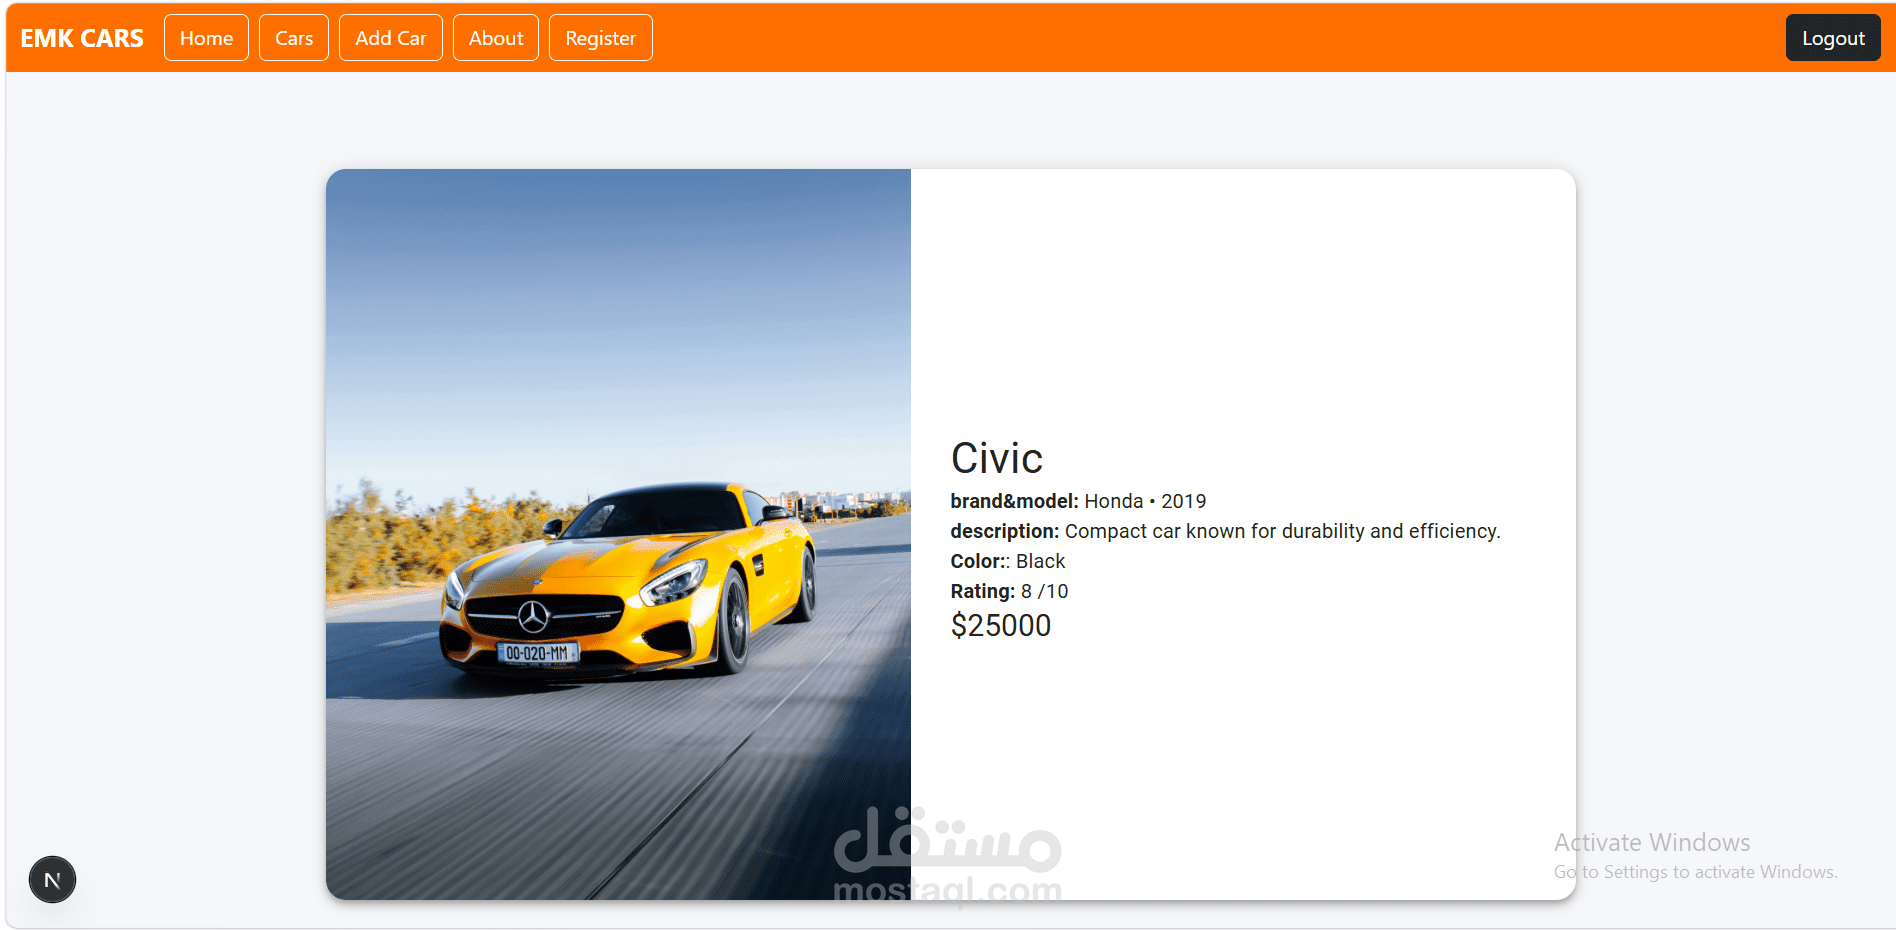The width and height of the screenshot is (1896, 930).
Task: Click the EMK CARS brand logo
Action: (x=82, y=38)
